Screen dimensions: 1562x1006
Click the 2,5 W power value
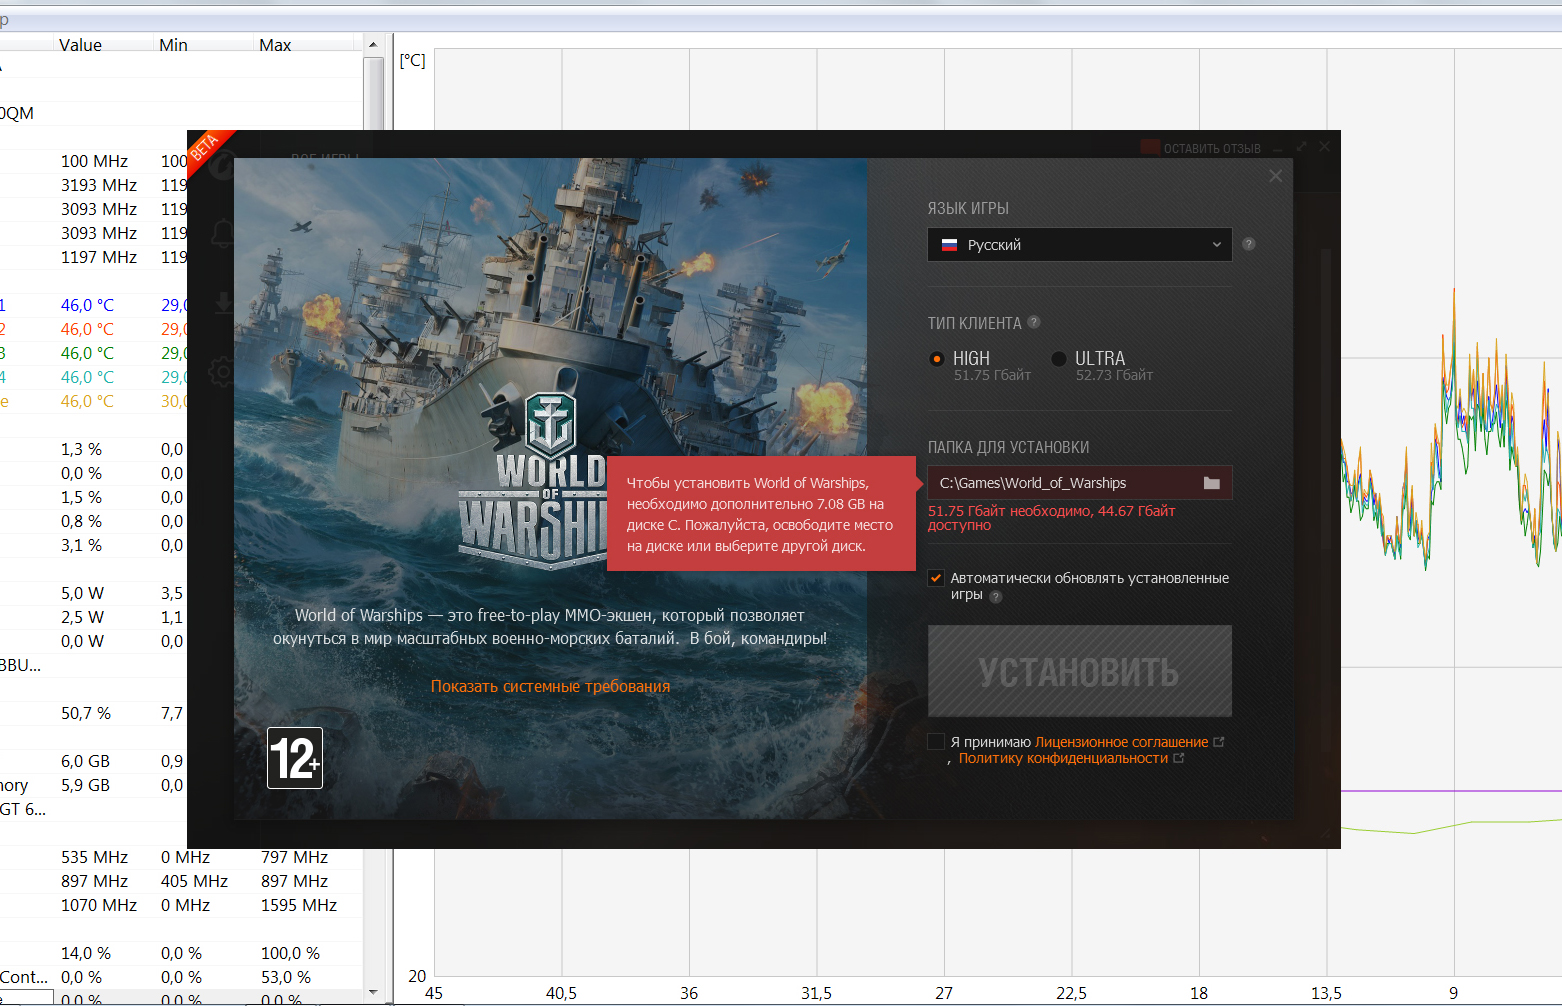coord(82,617)
